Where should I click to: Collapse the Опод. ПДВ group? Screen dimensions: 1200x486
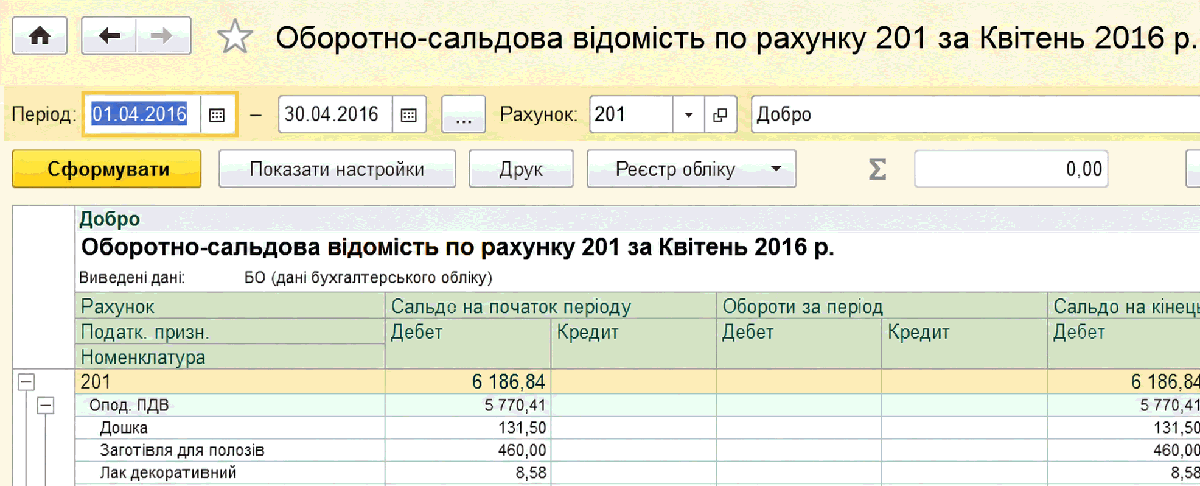[45, 404]
